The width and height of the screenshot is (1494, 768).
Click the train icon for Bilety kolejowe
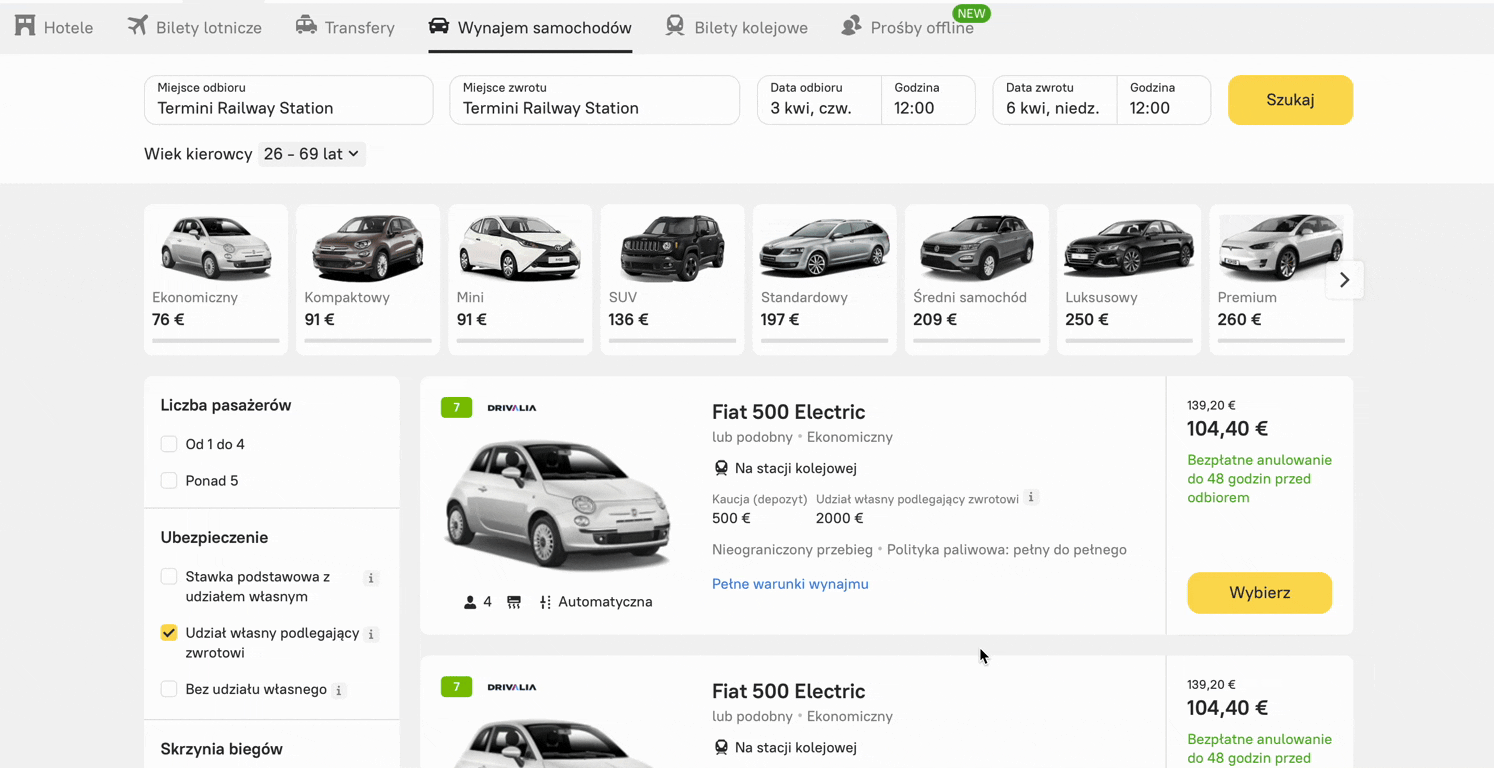tap(675, 26)
